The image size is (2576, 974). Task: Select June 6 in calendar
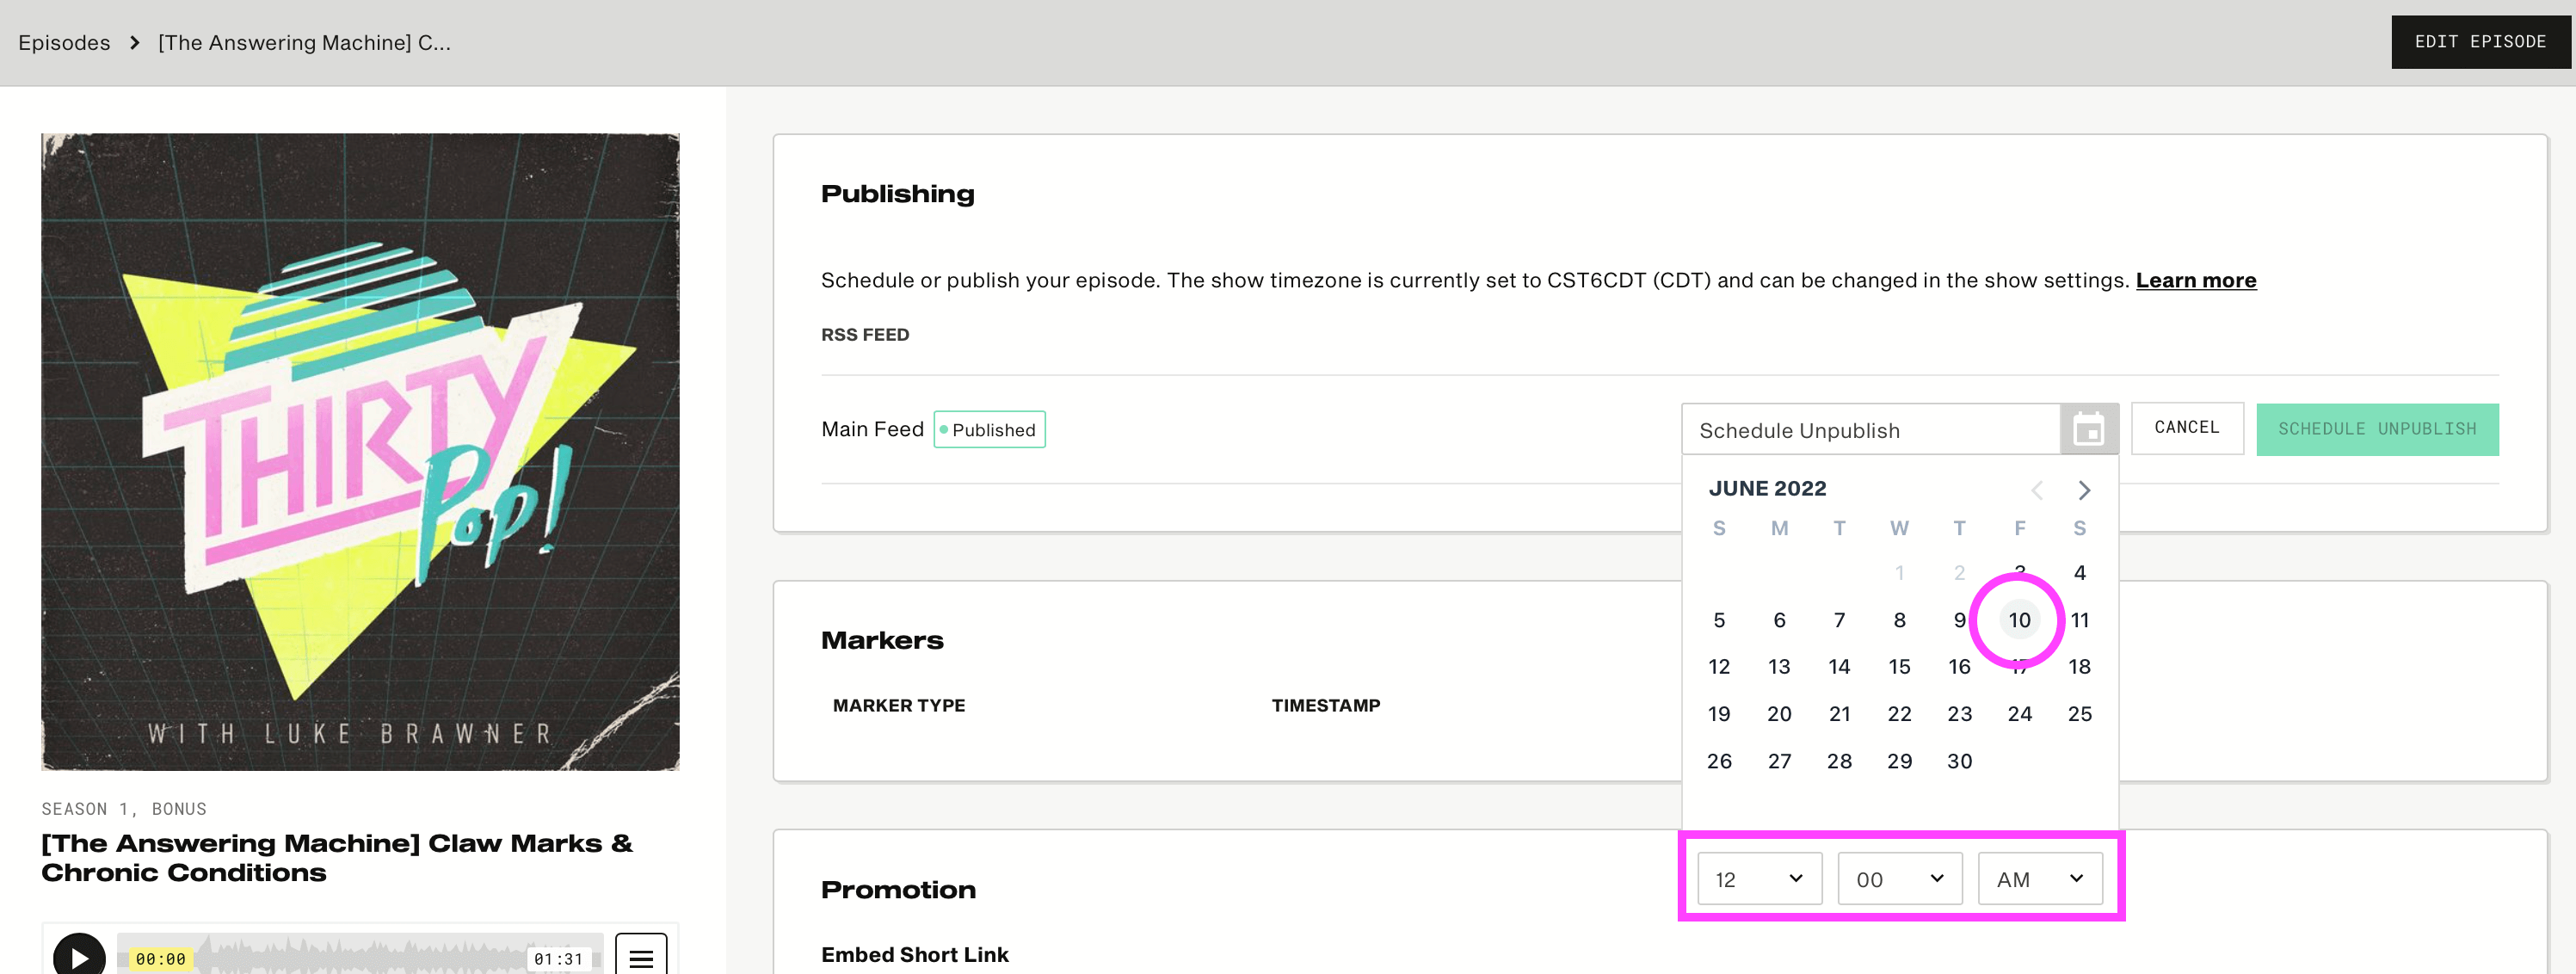1779,620
